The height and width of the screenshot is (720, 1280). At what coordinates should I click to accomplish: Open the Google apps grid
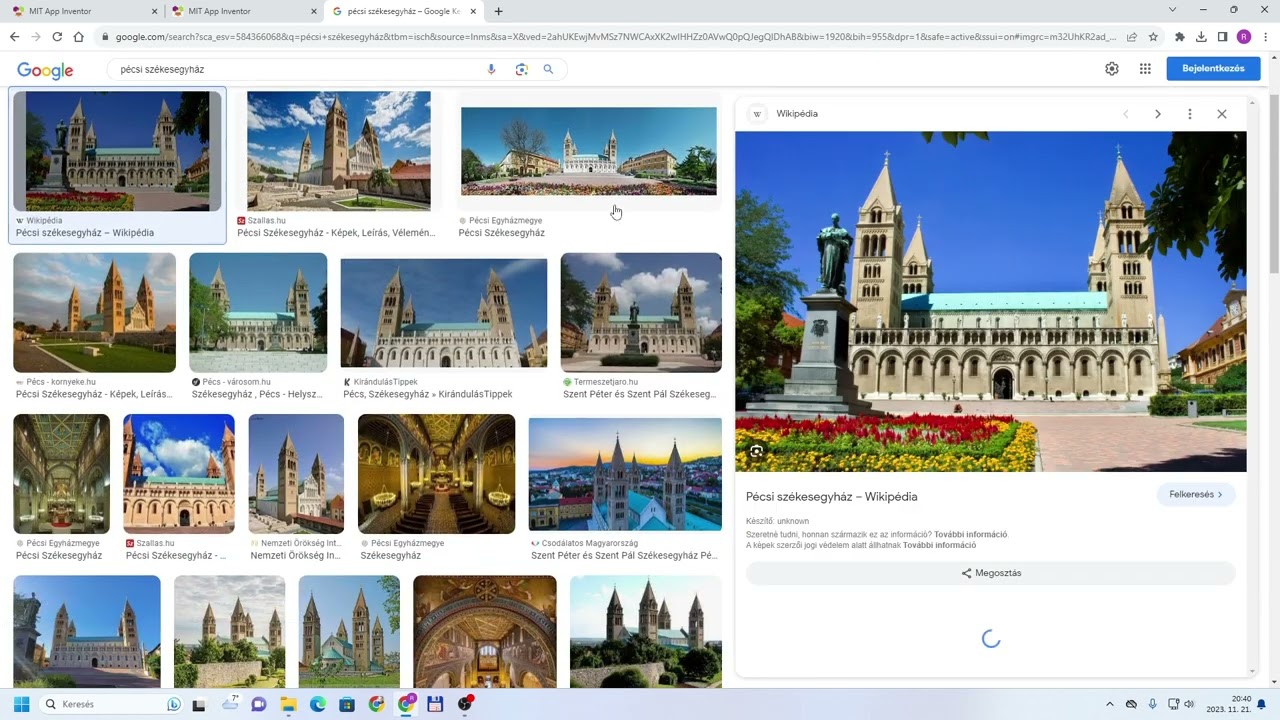coord(1145,69)
